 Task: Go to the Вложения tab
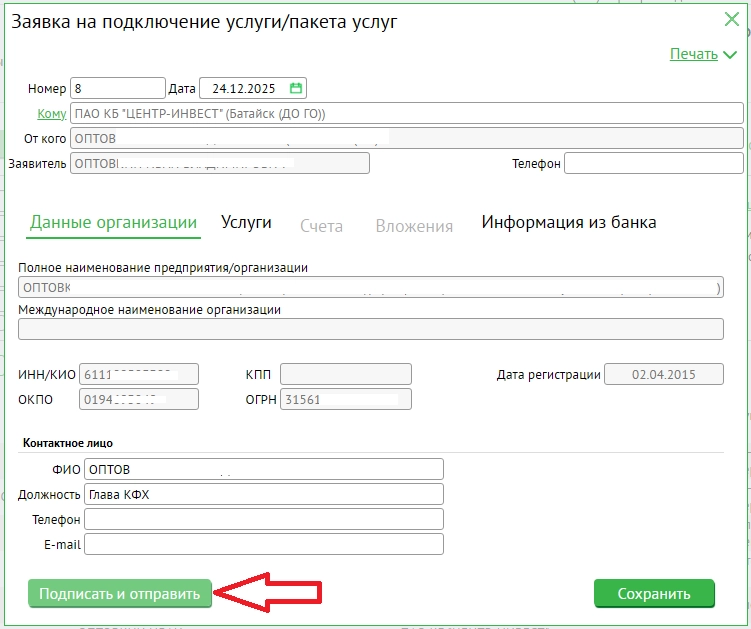414,226
